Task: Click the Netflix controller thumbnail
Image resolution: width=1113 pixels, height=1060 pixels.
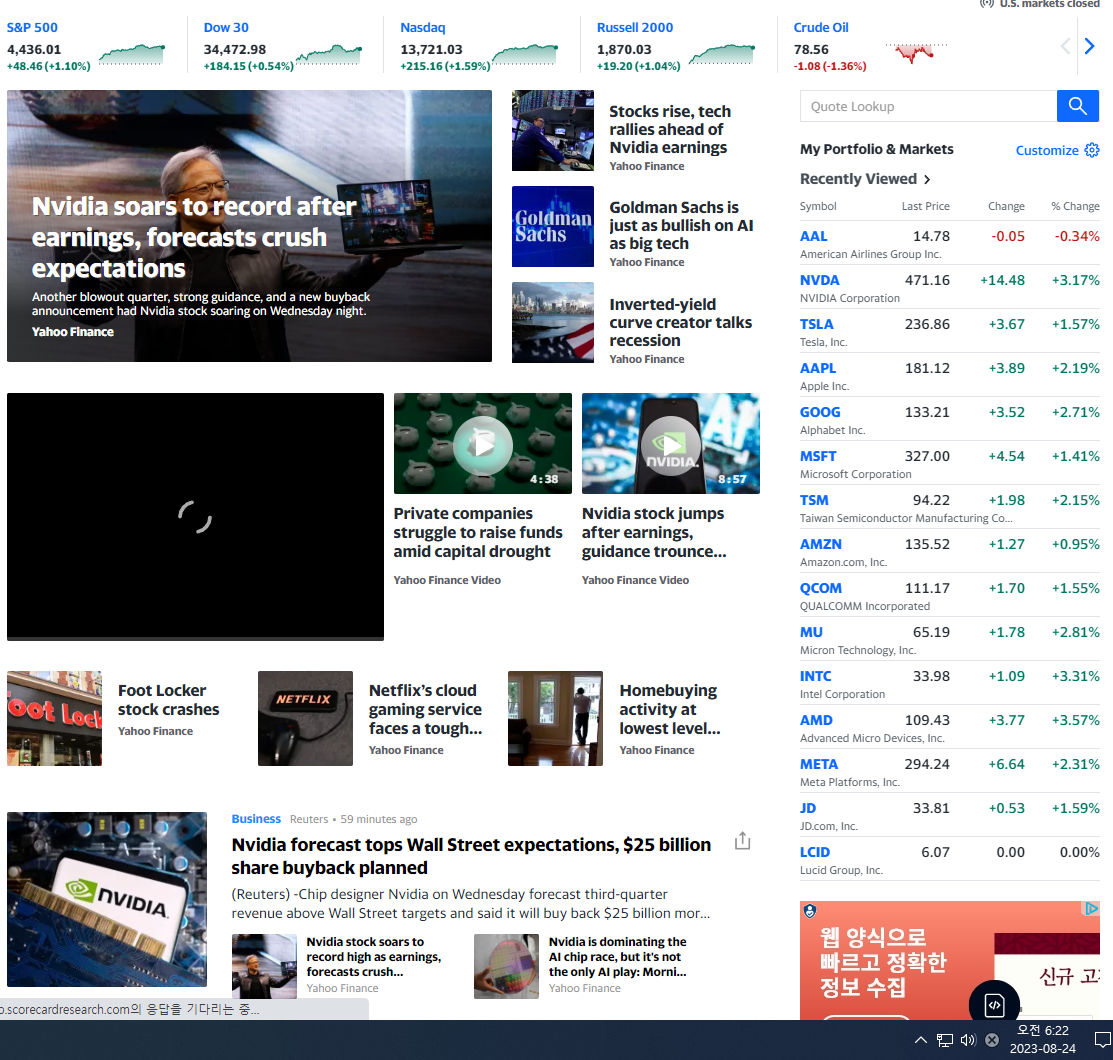Action: pos(305,718)
